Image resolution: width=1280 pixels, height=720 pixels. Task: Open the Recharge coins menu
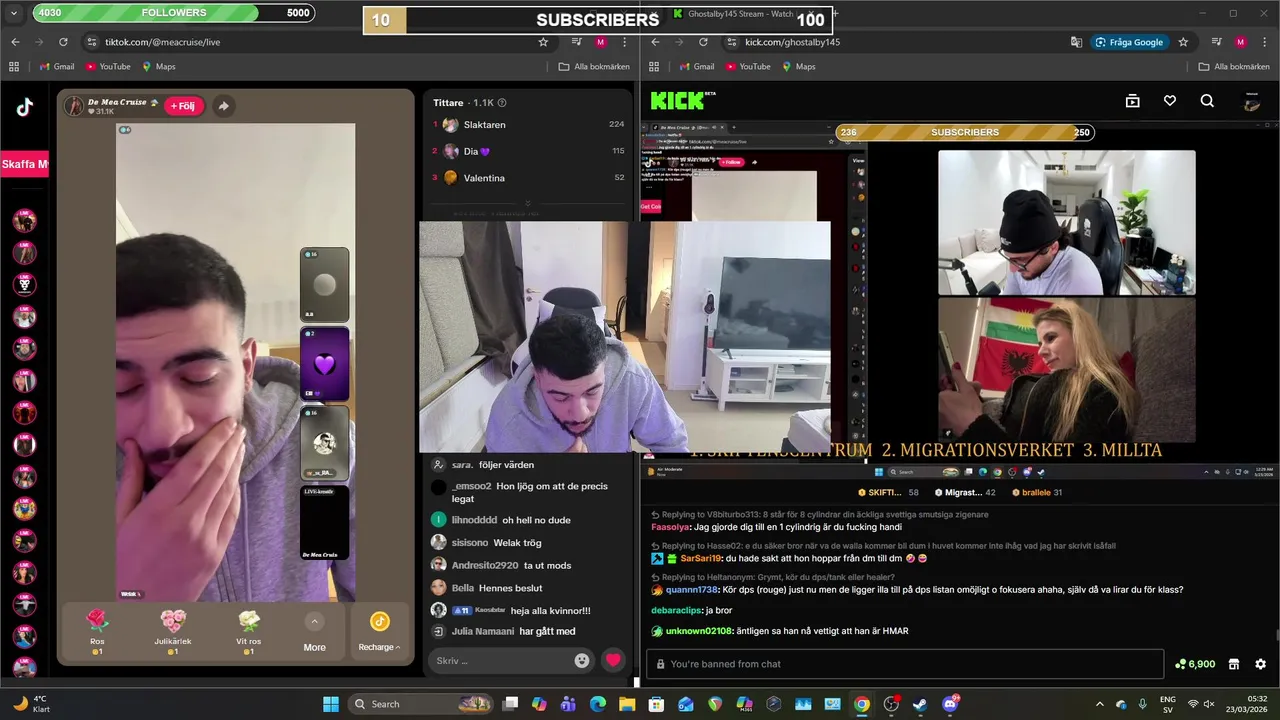379,632
